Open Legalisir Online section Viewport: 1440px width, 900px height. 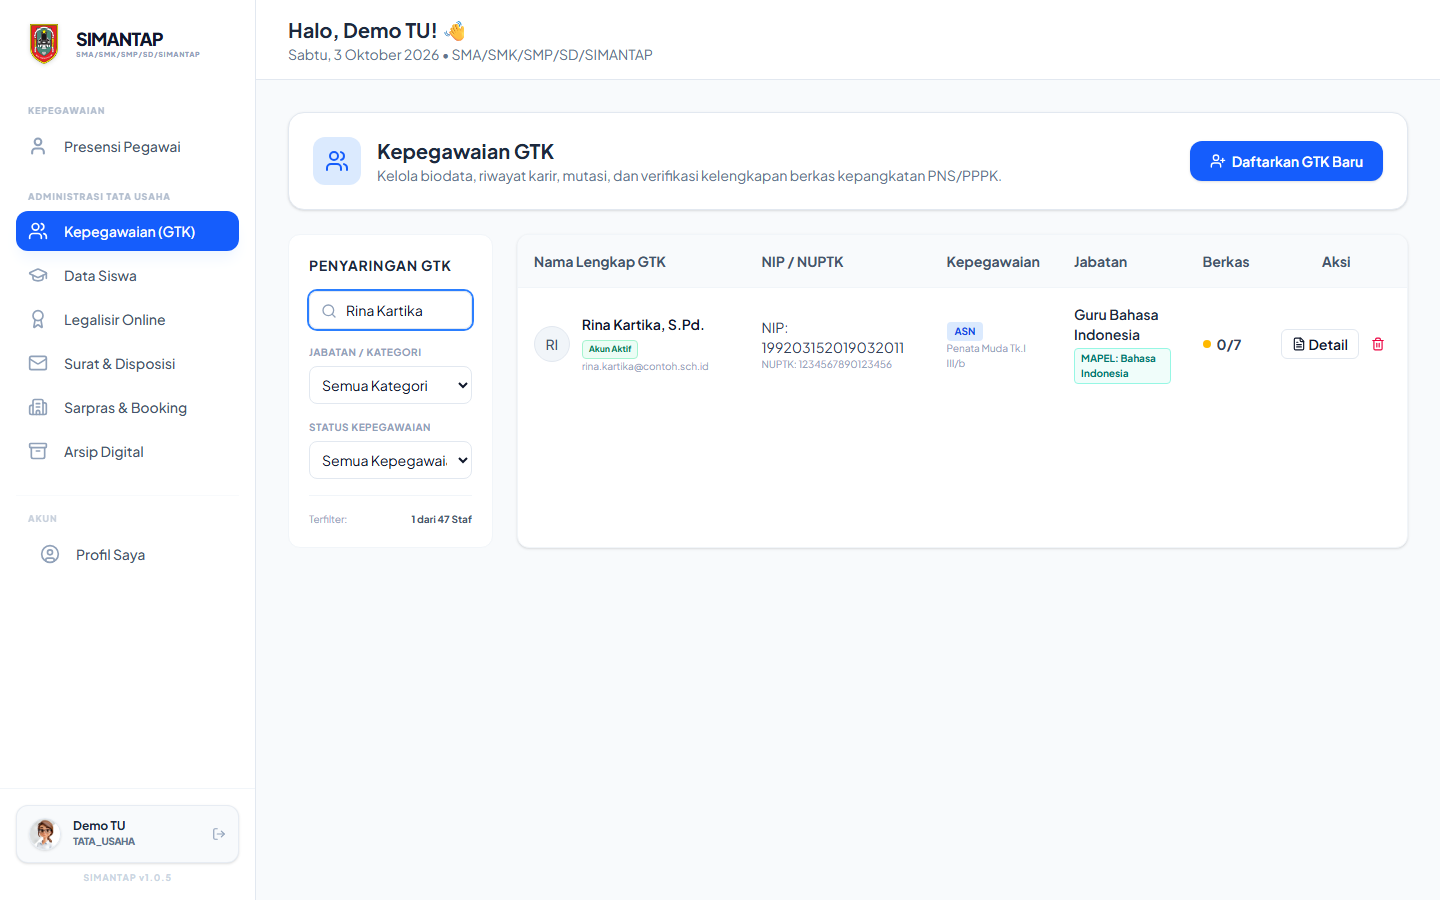tap(127, 319)
